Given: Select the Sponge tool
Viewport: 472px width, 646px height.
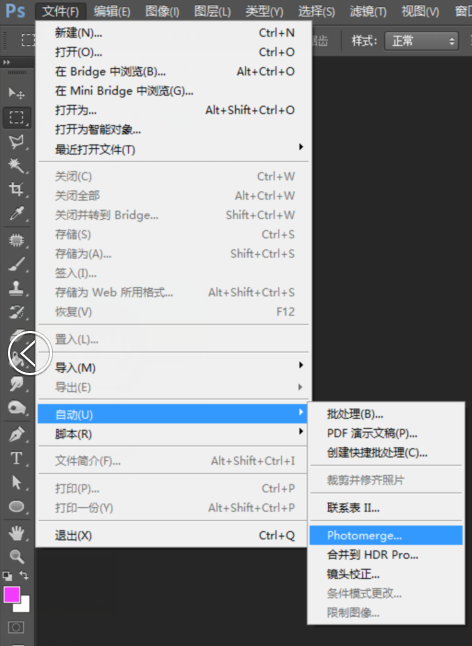Looking at the screenshot, I should click(16, 407).
